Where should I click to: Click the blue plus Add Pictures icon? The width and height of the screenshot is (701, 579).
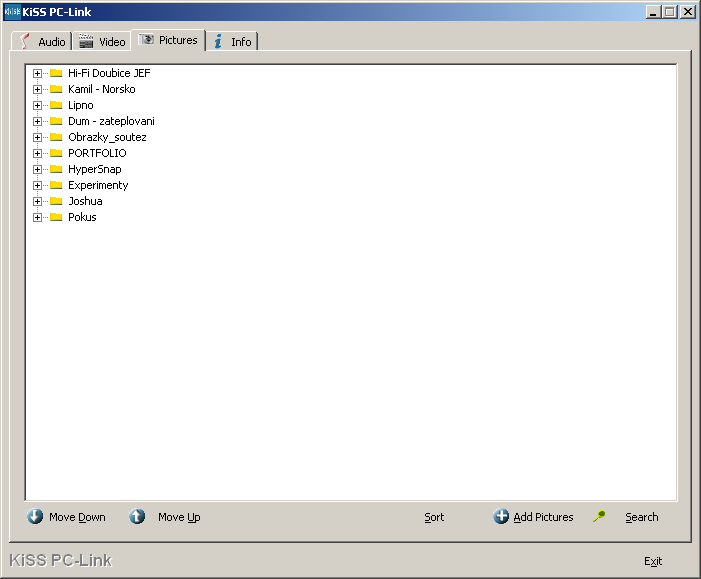tap(501, 516)
